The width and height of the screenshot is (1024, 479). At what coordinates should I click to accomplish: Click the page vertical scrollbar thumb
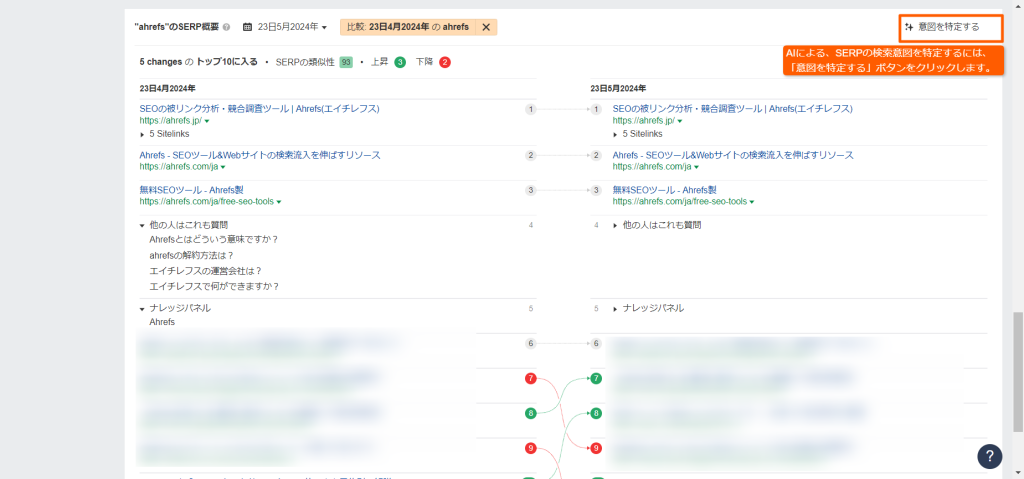pyautogui.click(x=1018, y=371)
